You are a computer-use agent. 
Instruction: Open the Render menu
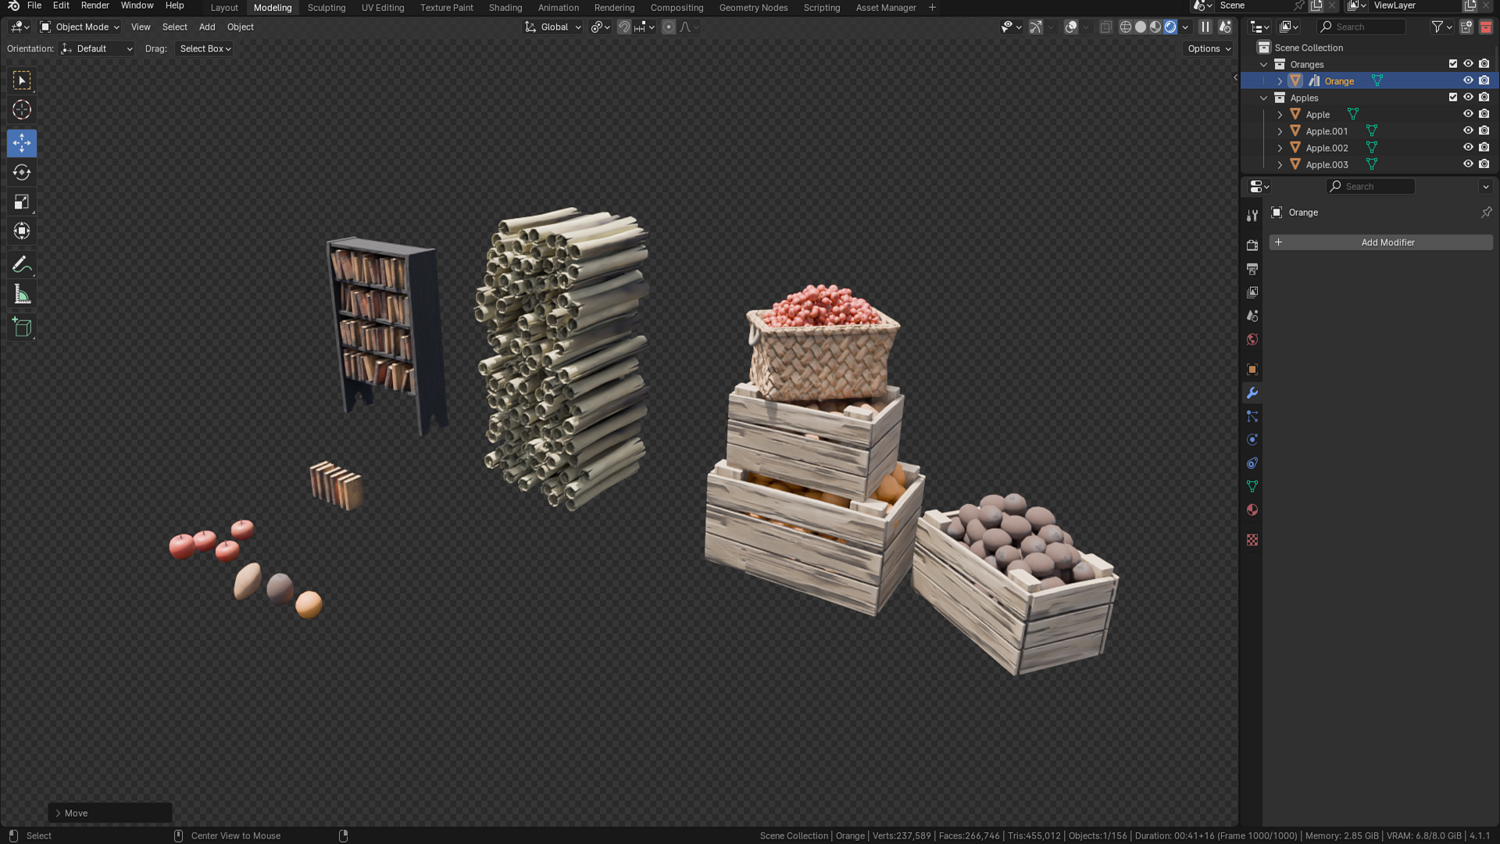95,6
